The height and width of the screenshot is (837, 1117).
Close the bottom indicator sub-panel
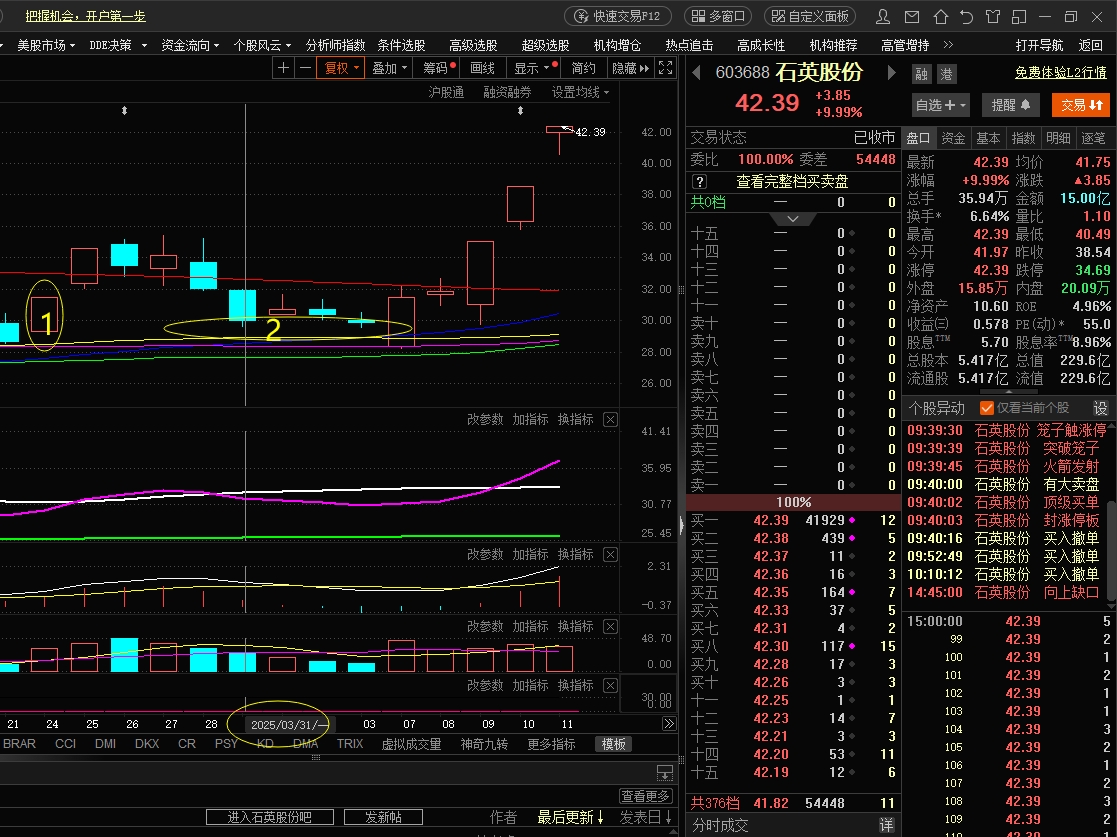611,685
